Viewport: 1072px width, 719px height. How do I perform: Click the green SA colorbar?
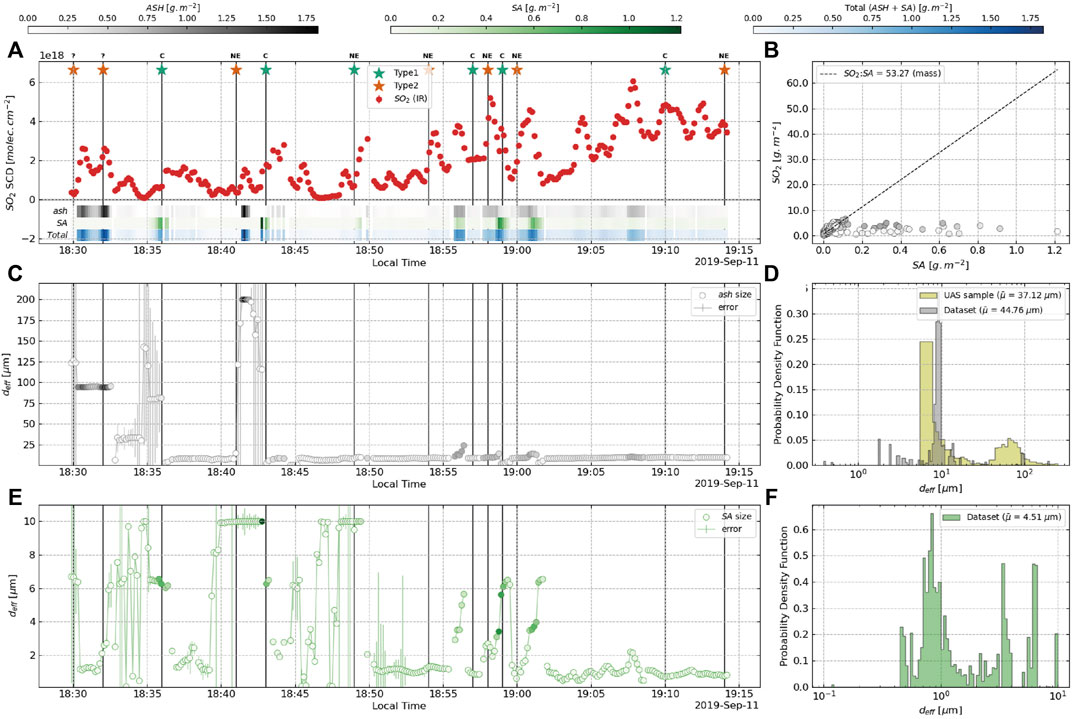(535, 29)
